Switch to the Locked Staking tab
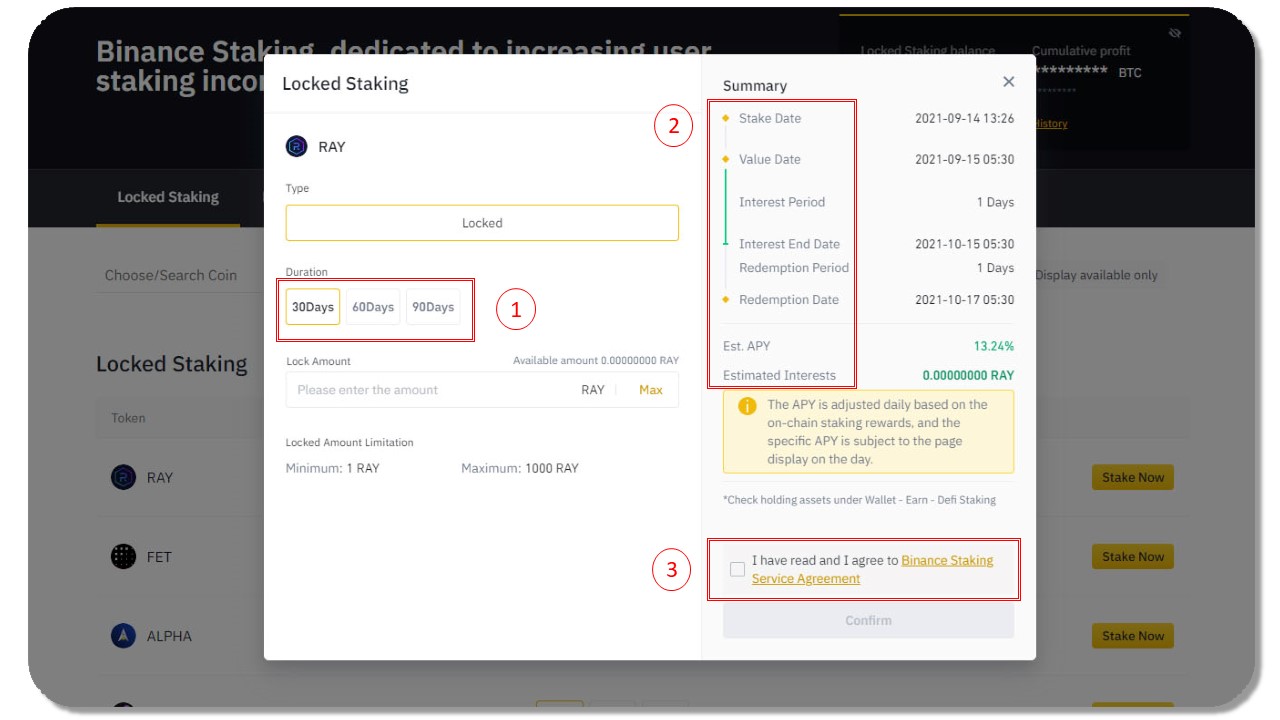Screen dimensions: 1280x720 coord(168,197)
